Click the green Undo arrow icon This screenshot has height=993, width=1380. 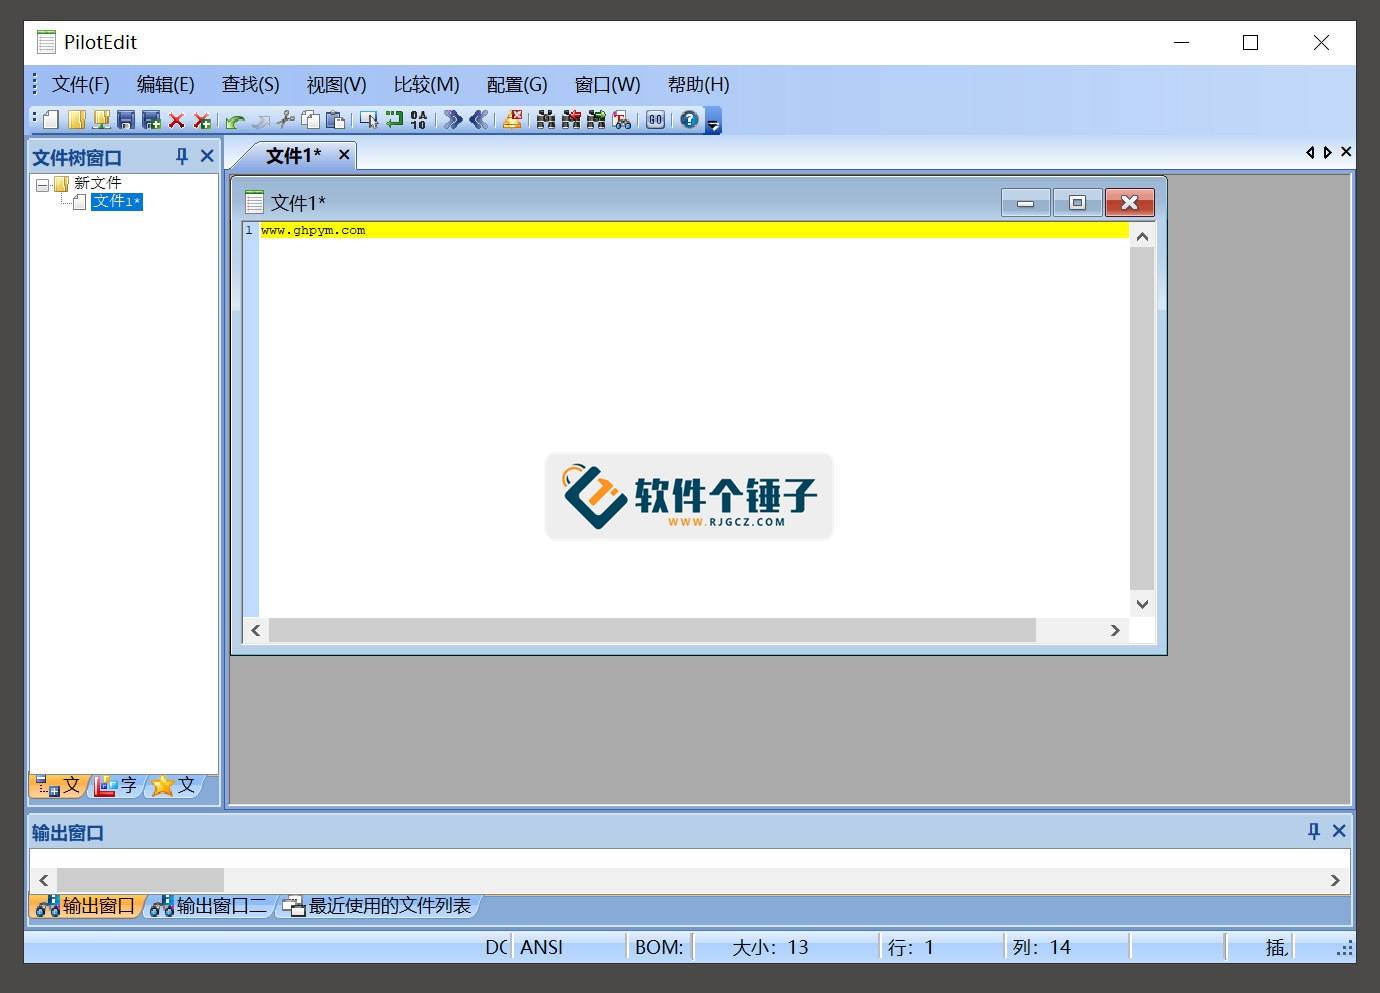235,121
